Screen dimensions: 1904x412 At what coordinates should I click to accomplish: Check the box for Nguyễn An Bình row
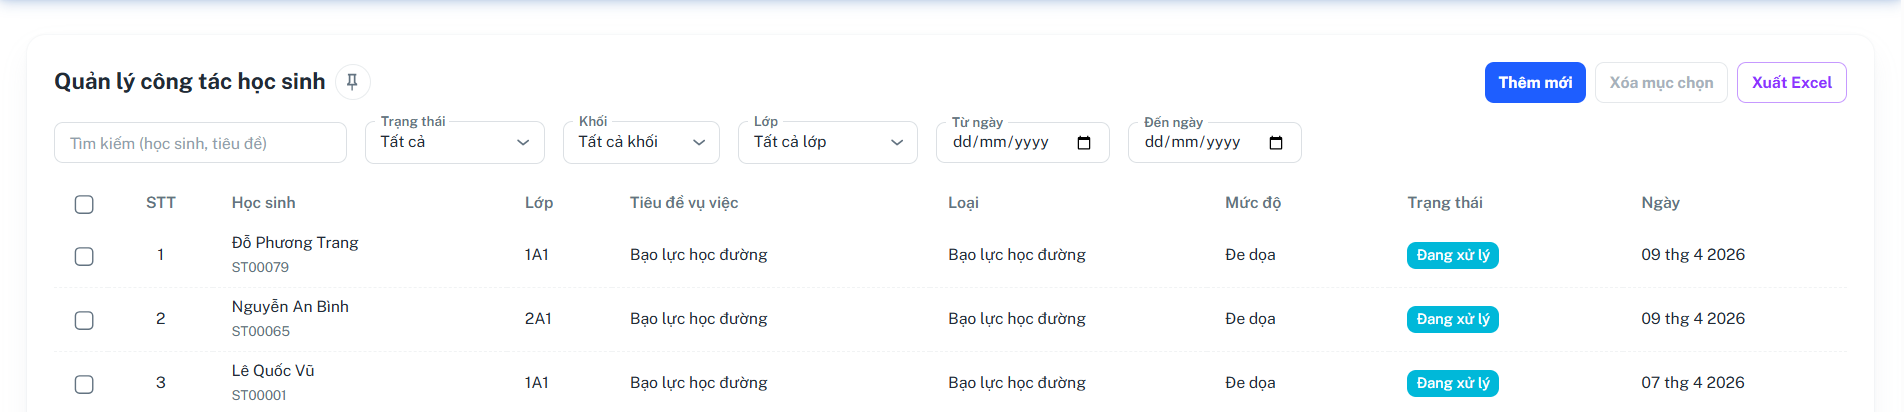coord(84,320)
